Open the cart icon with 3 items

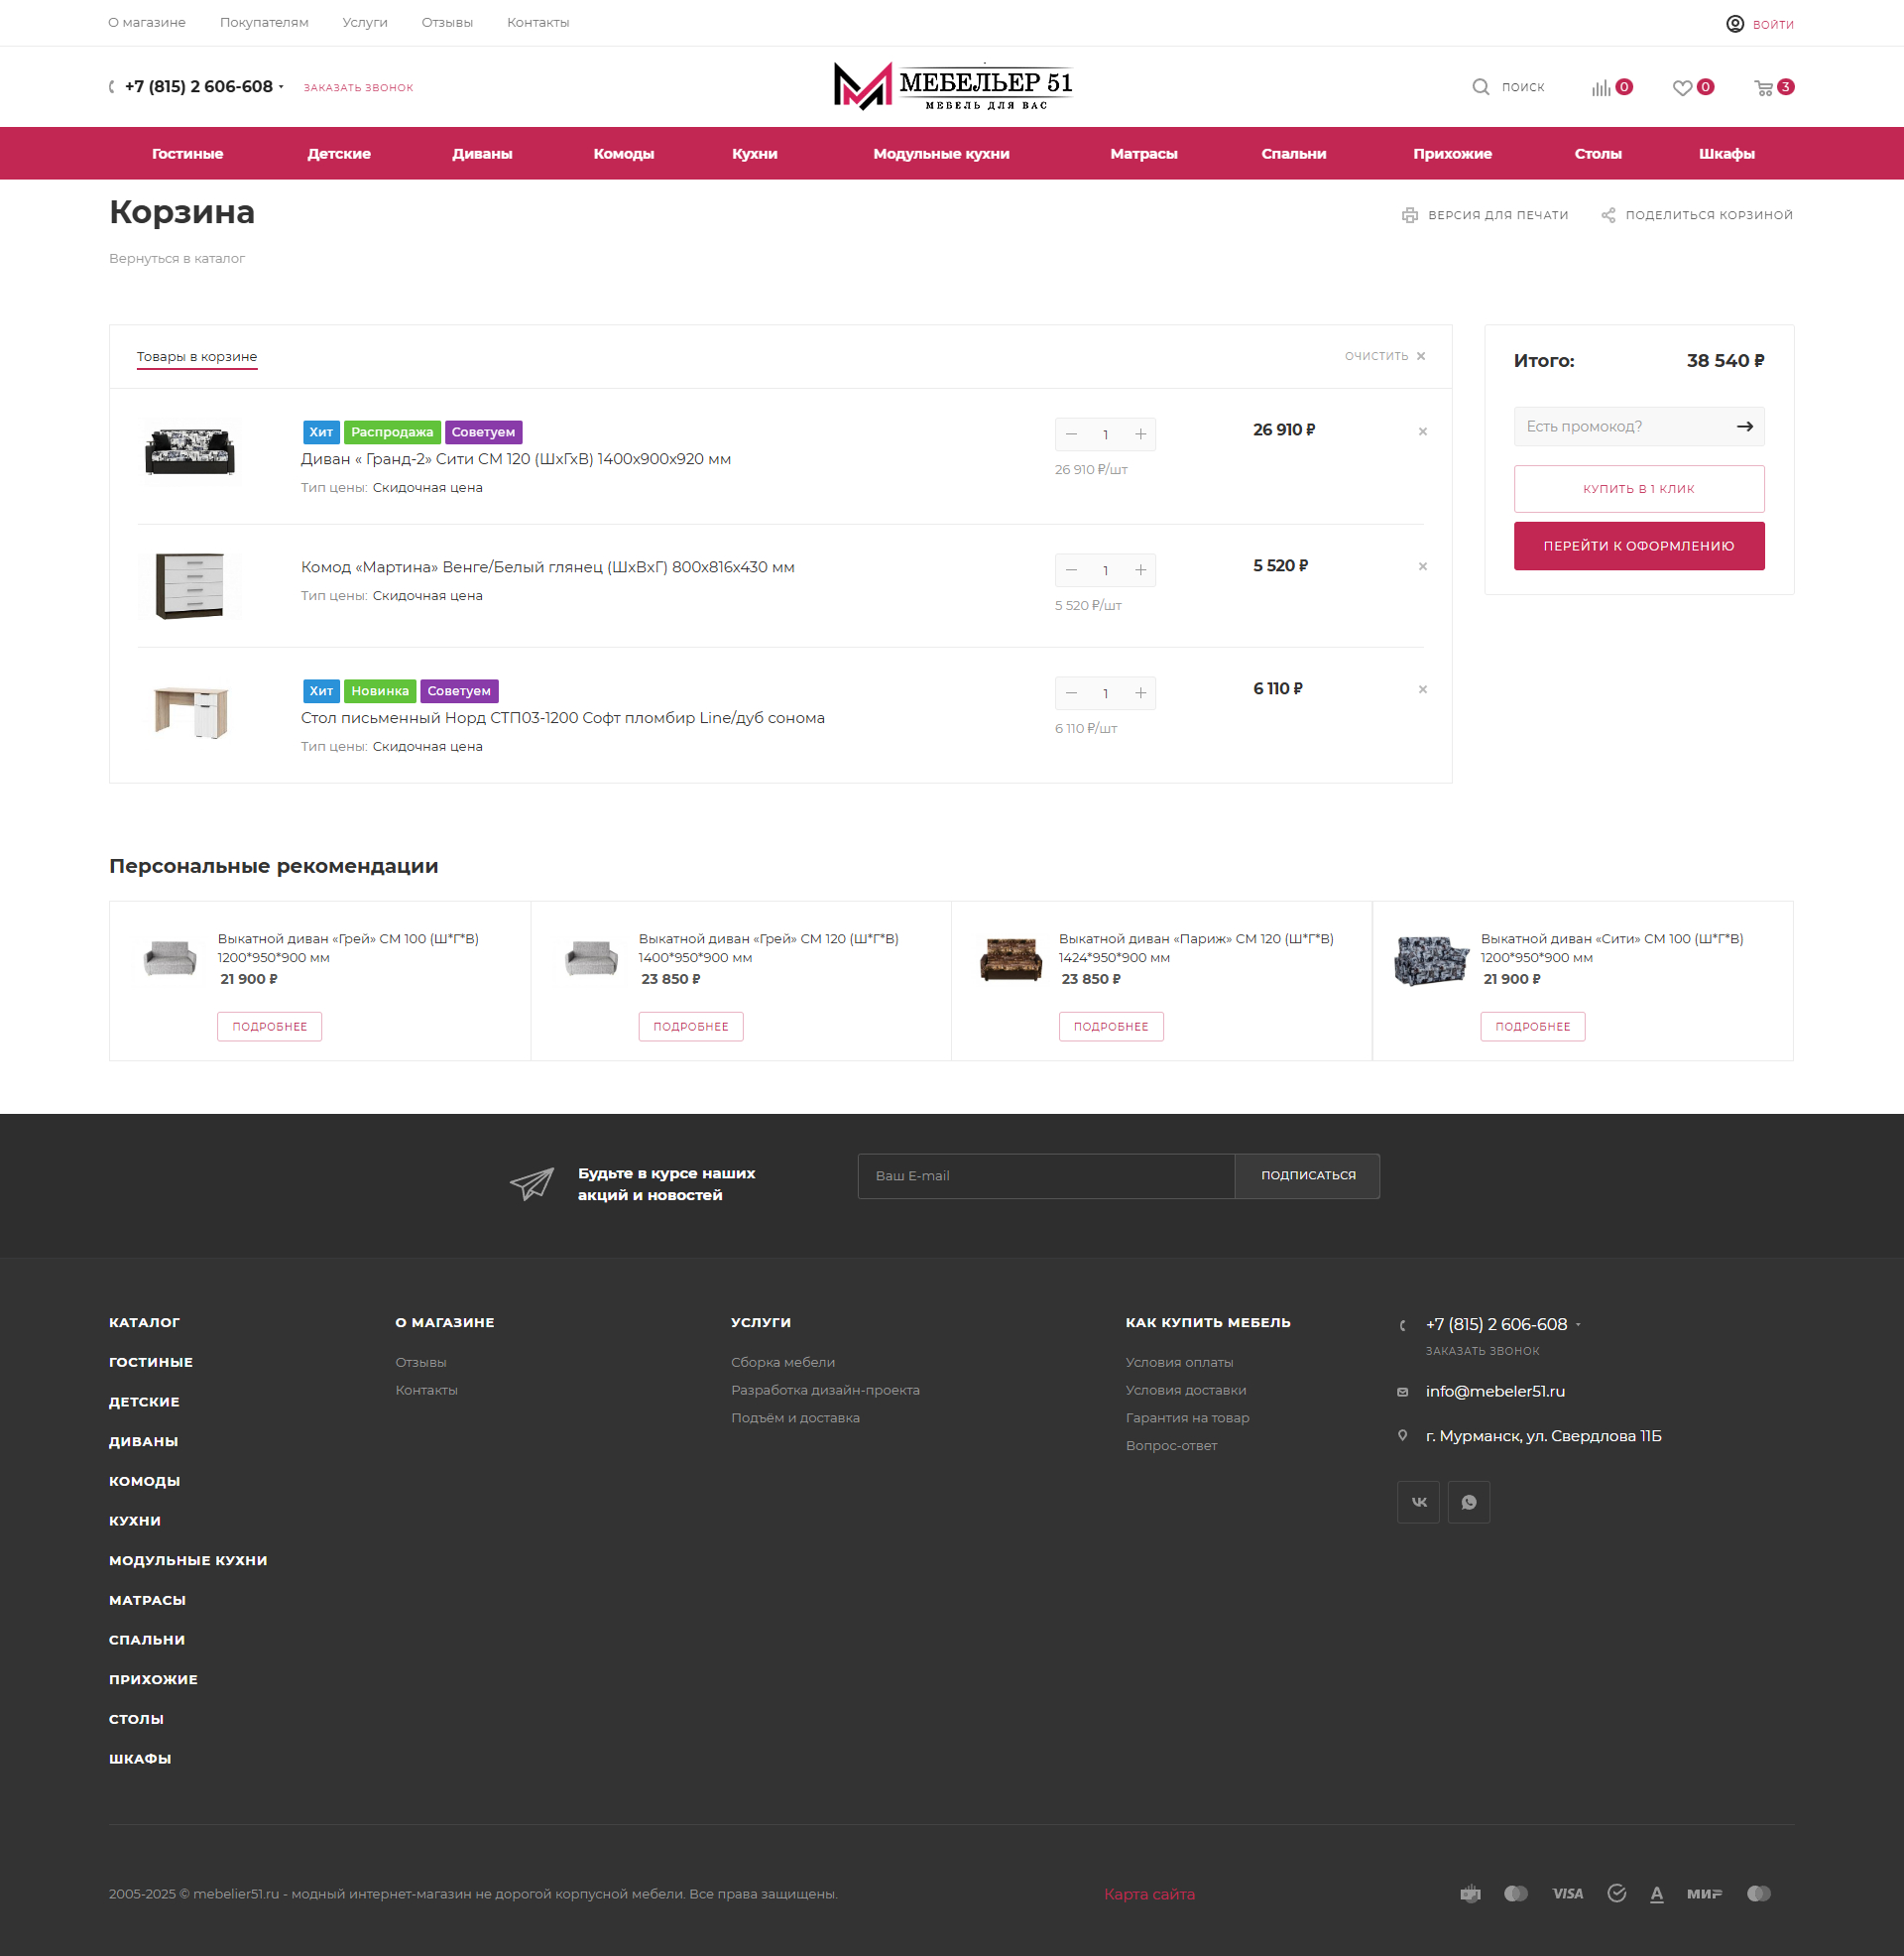coord(1764,87)
